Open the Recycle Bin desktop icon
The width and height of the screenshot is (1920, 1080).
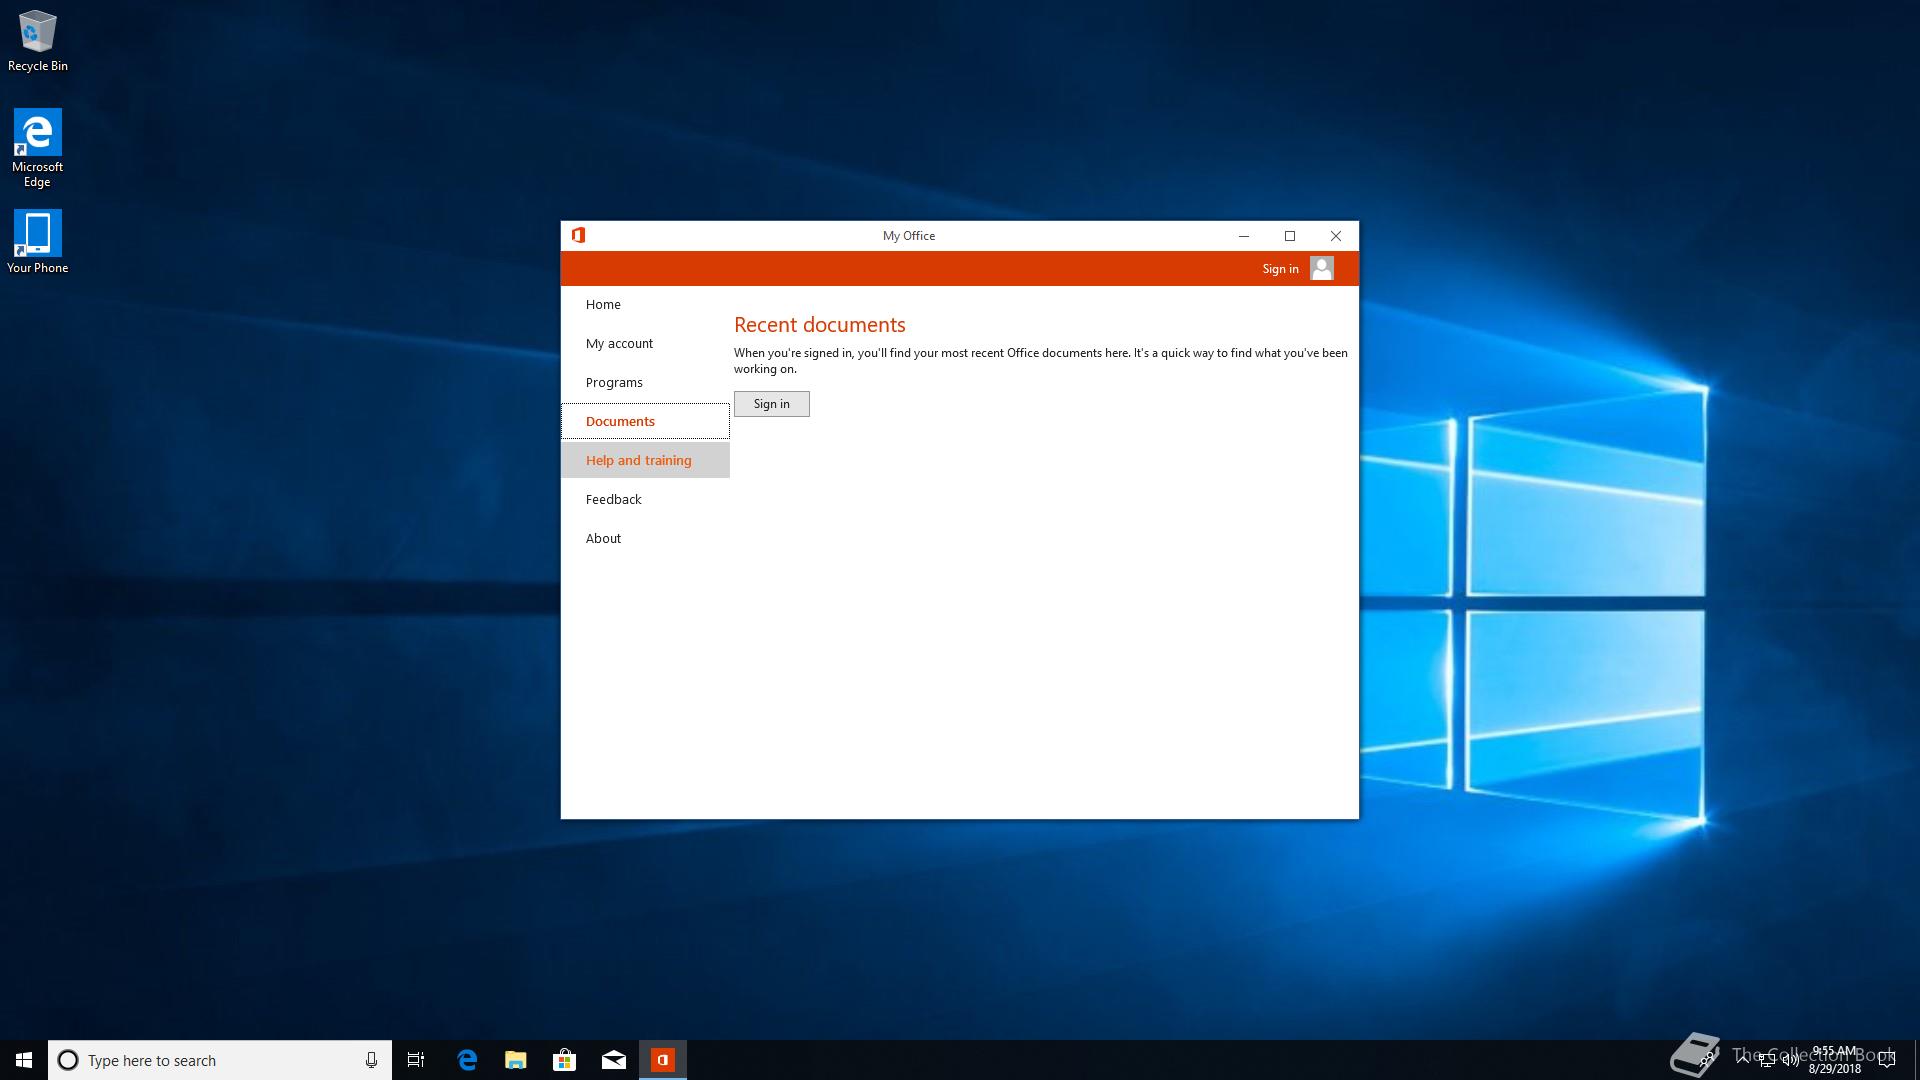coord(37,41)
